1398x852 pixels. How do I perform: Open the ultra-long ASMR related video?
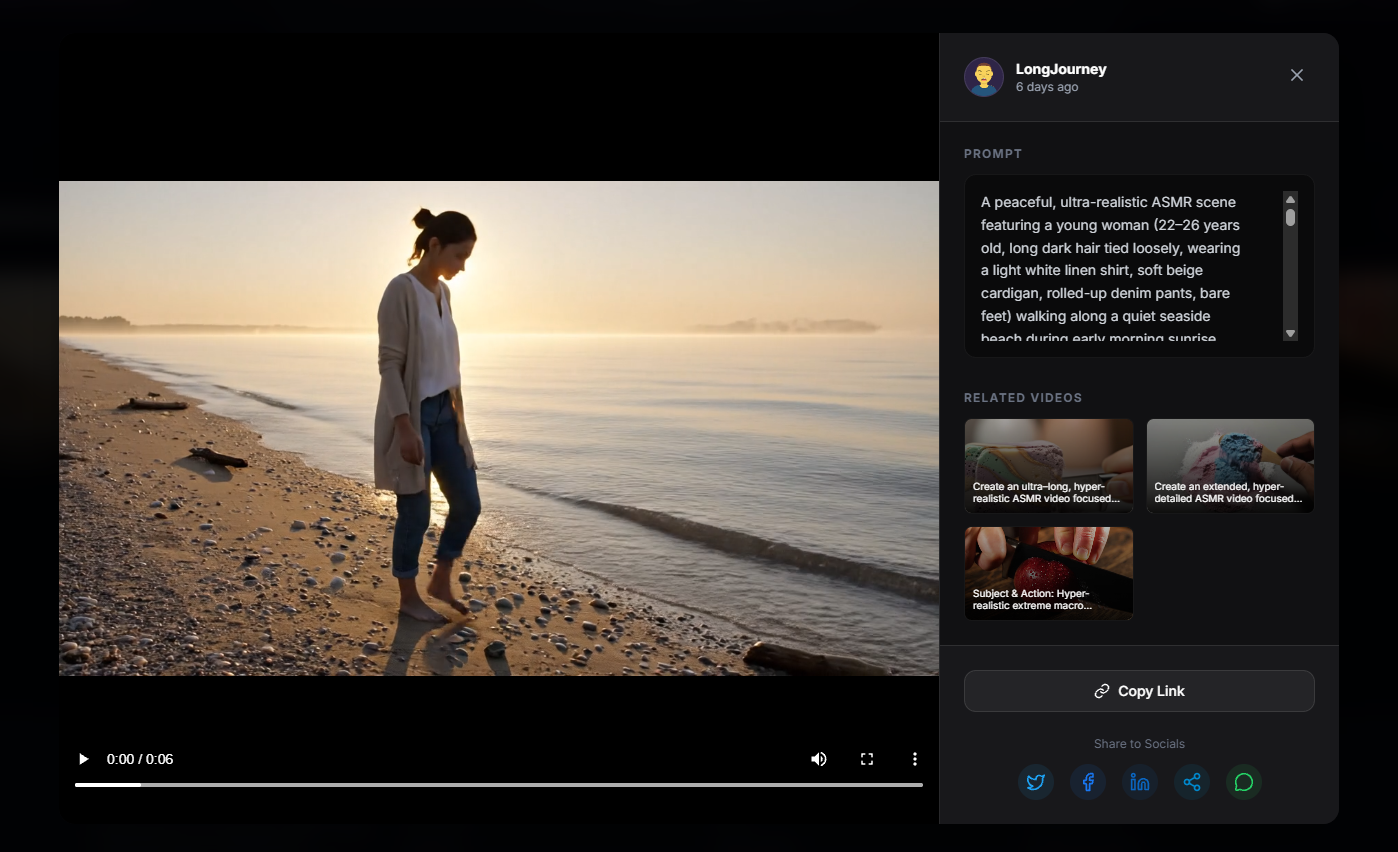[x=1048, y=465]
